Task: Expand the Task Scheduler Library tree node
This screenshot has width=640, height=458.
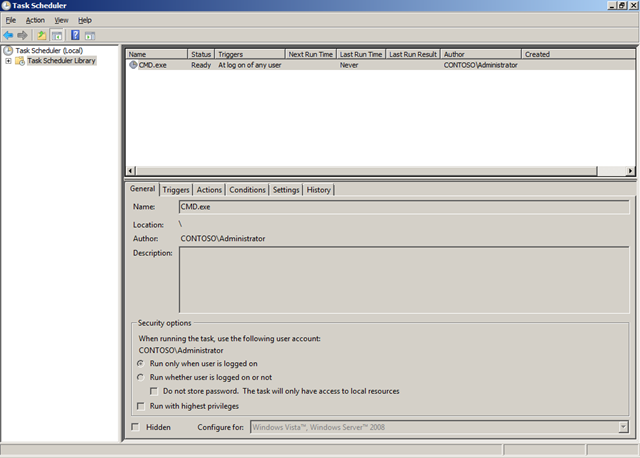Action: [x=8, y=61]
